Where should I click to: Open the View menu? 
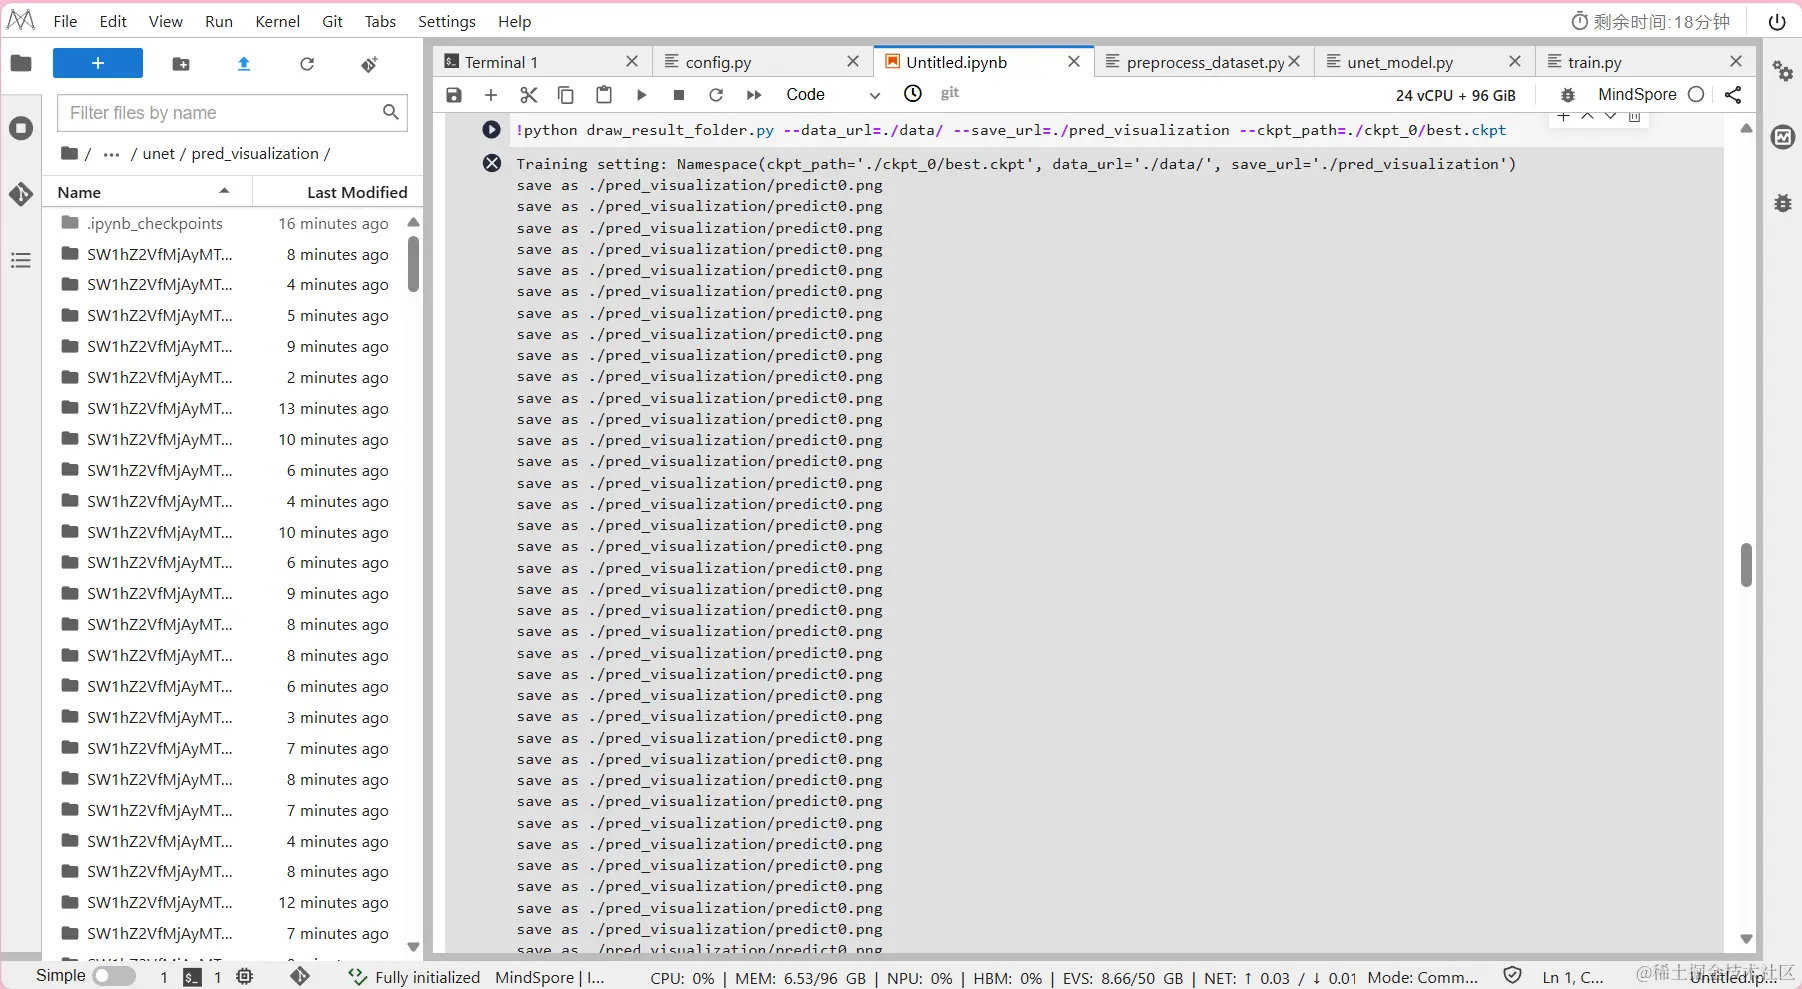click(x=165, y=22)
